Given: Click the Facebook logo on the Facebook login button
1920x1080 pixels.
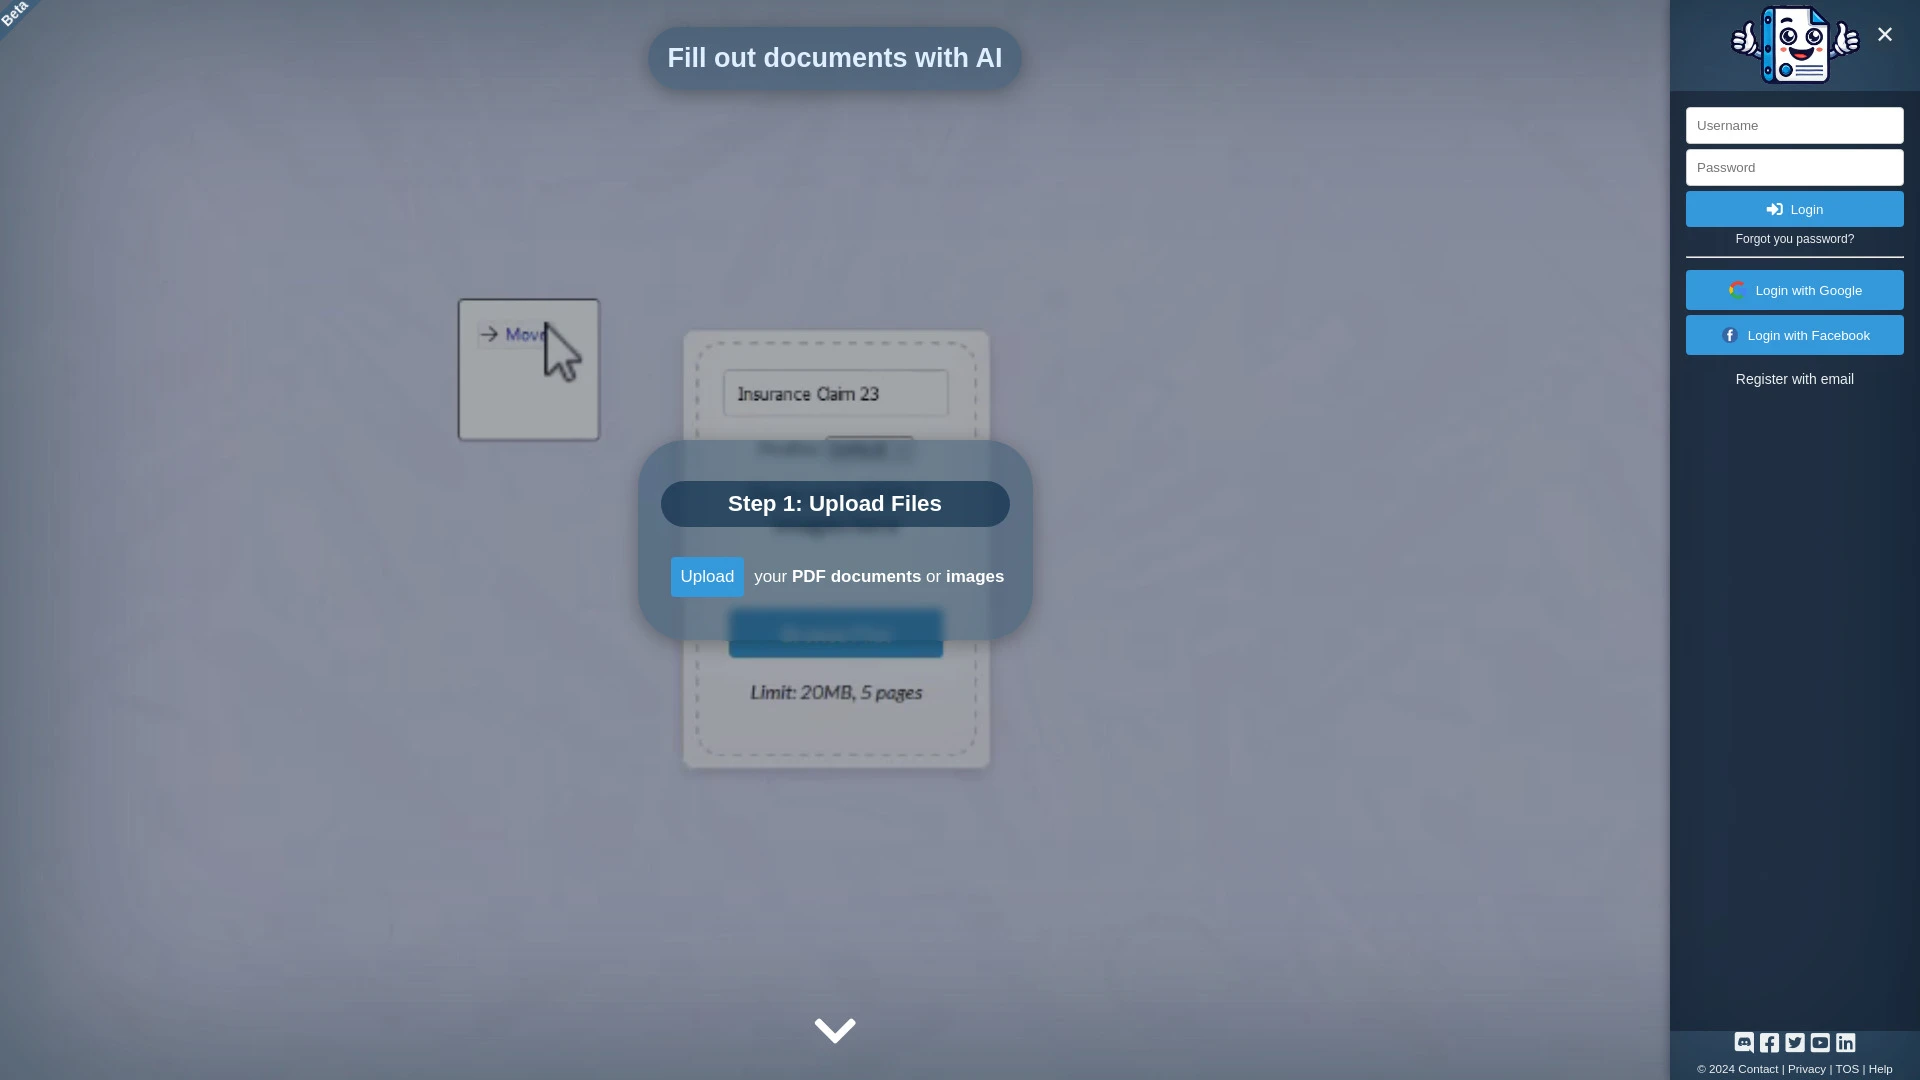Looking at the screenshot, I should (1729, 335).
